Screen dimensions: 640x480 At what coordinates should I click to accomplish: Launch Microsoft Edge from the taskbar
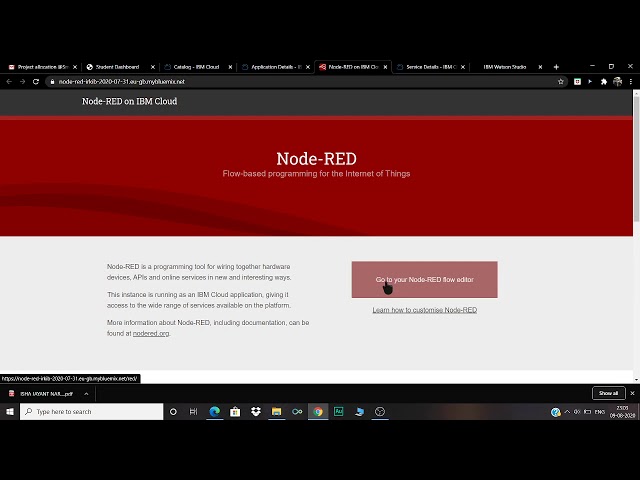click(x=214, y=411)
